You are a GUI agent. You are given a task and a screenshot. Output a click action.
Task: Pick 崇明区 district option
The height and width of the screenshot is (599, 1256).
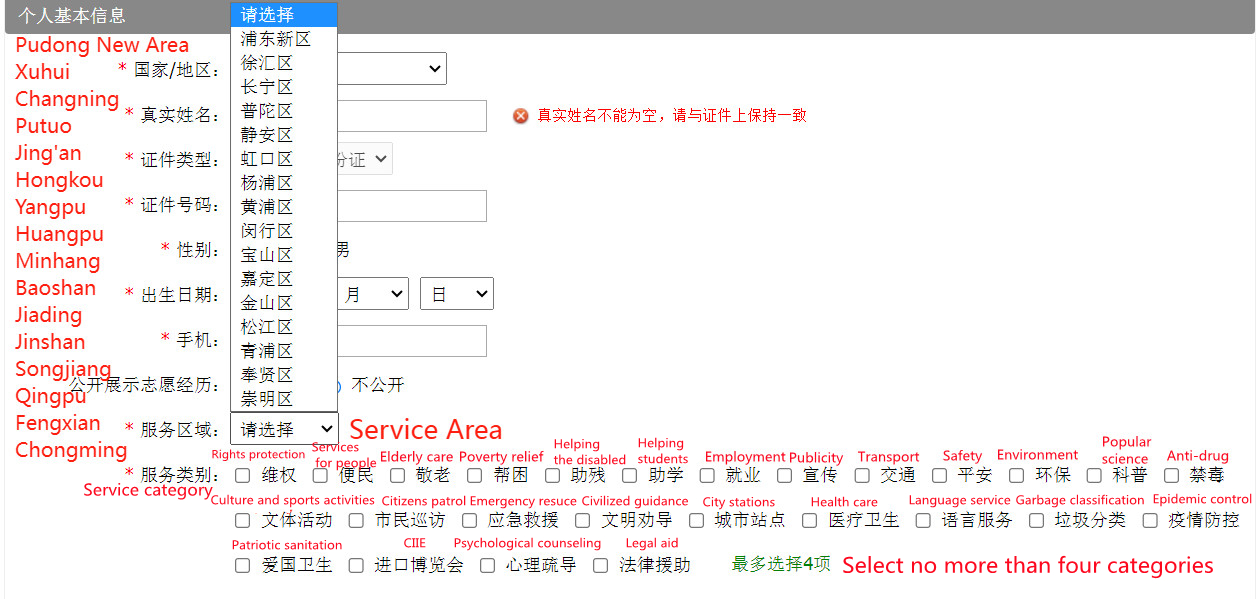(x=284, y=399)
